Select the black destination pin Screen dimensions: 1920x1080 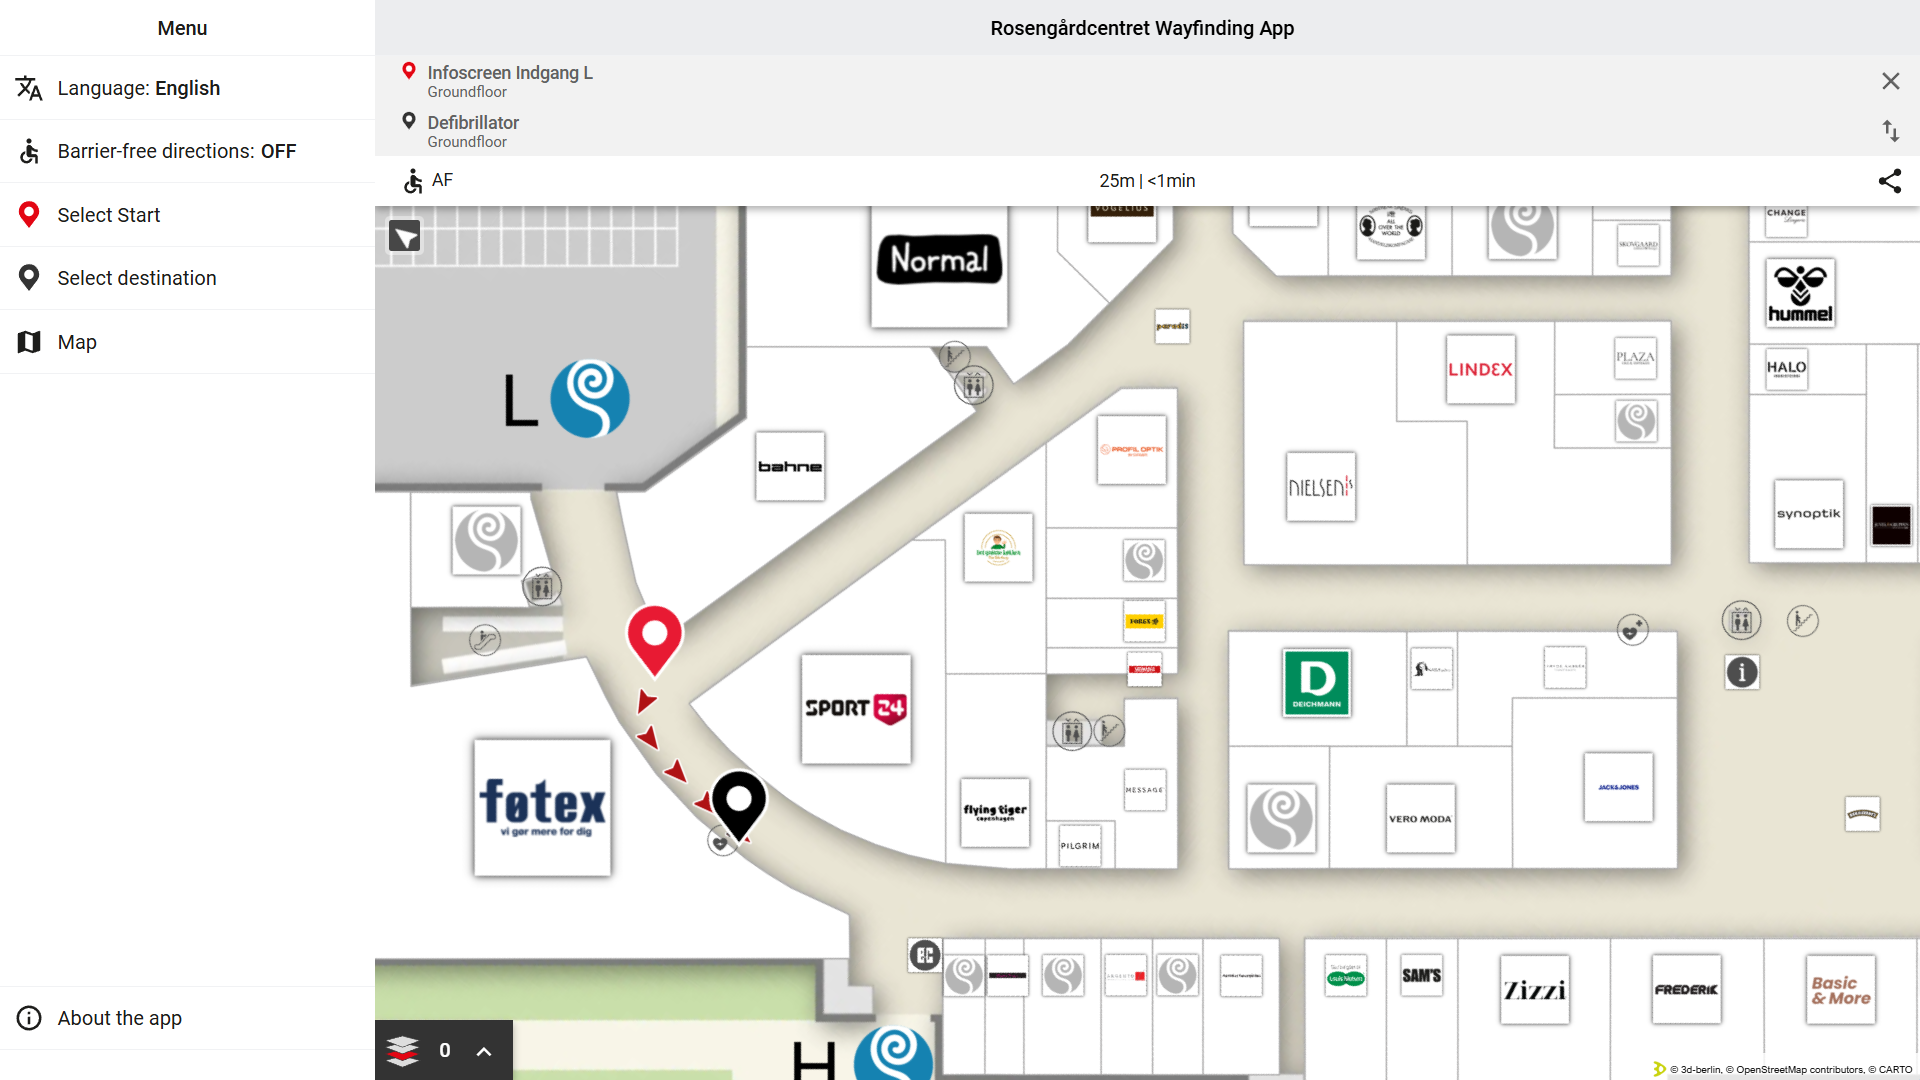(x=739, y=805)
